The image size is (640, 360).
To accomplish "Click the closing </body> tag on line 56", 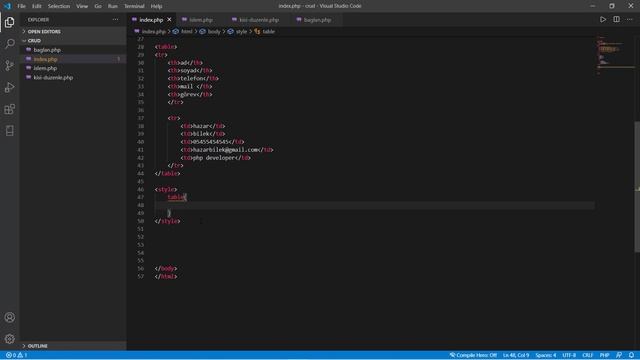I will point(166,269).
